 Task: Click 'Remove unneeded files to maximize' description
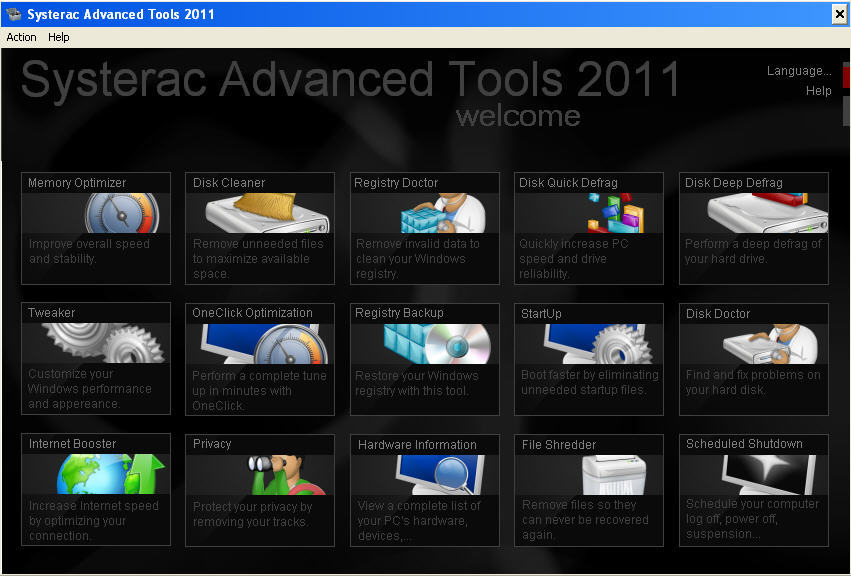click(x=258, y=259)
